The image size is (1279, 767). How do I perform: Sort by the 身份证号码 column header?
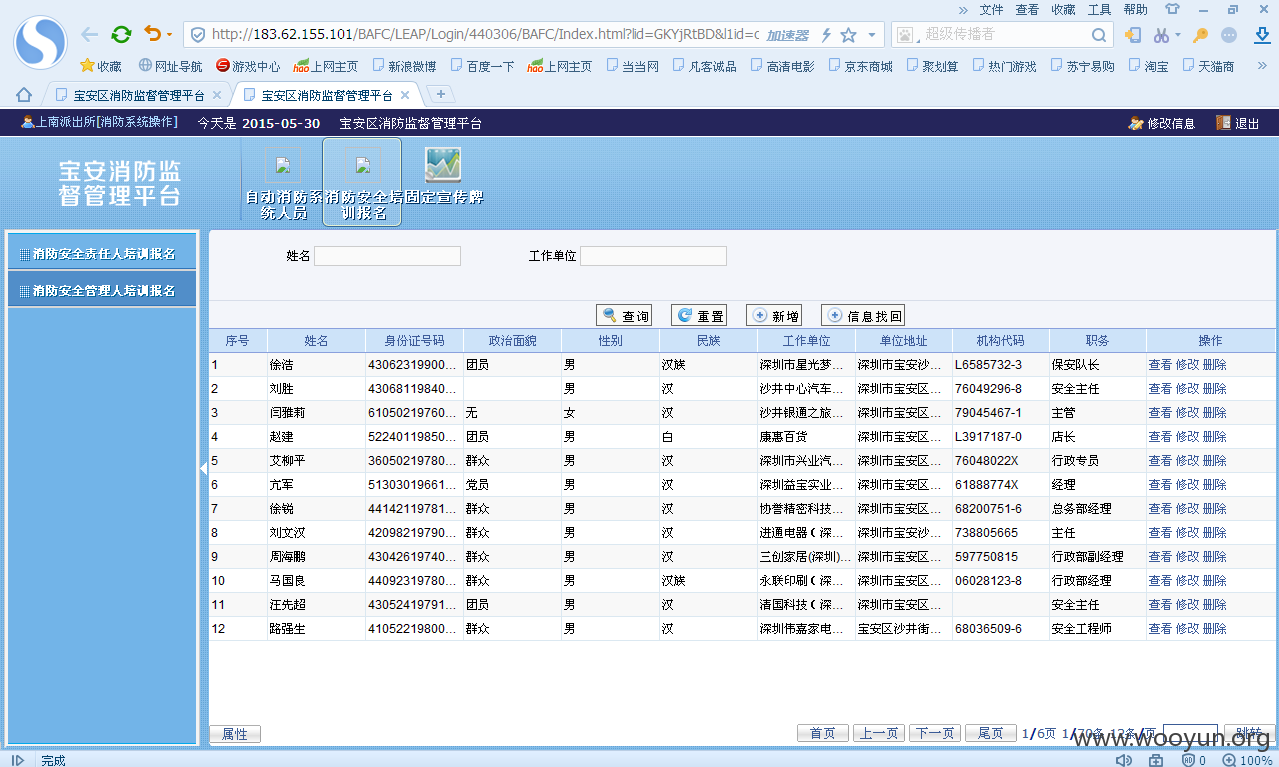pyautogui.click(x=414, y=341)
